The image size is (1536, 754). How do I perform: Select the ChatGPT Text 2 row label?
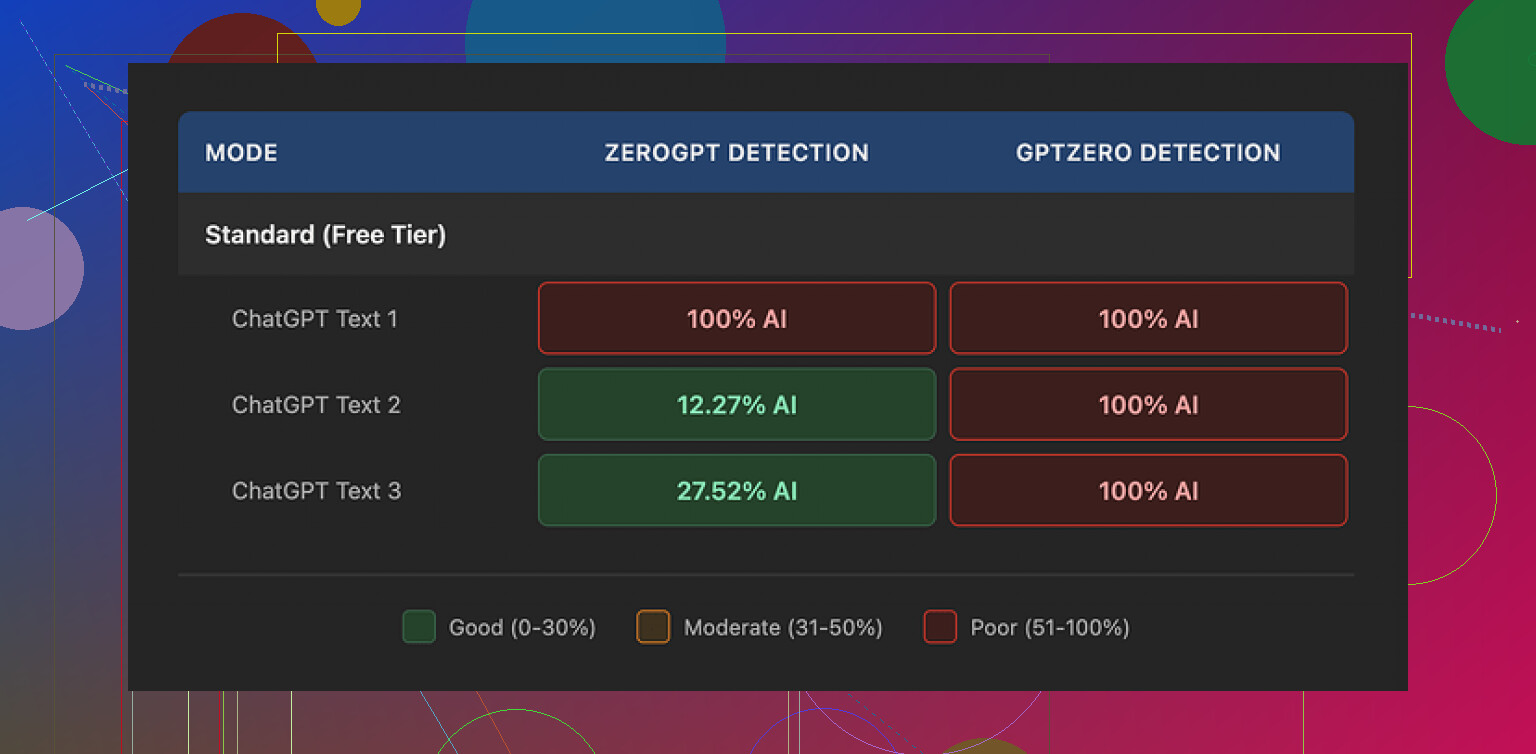coord(316,405)
